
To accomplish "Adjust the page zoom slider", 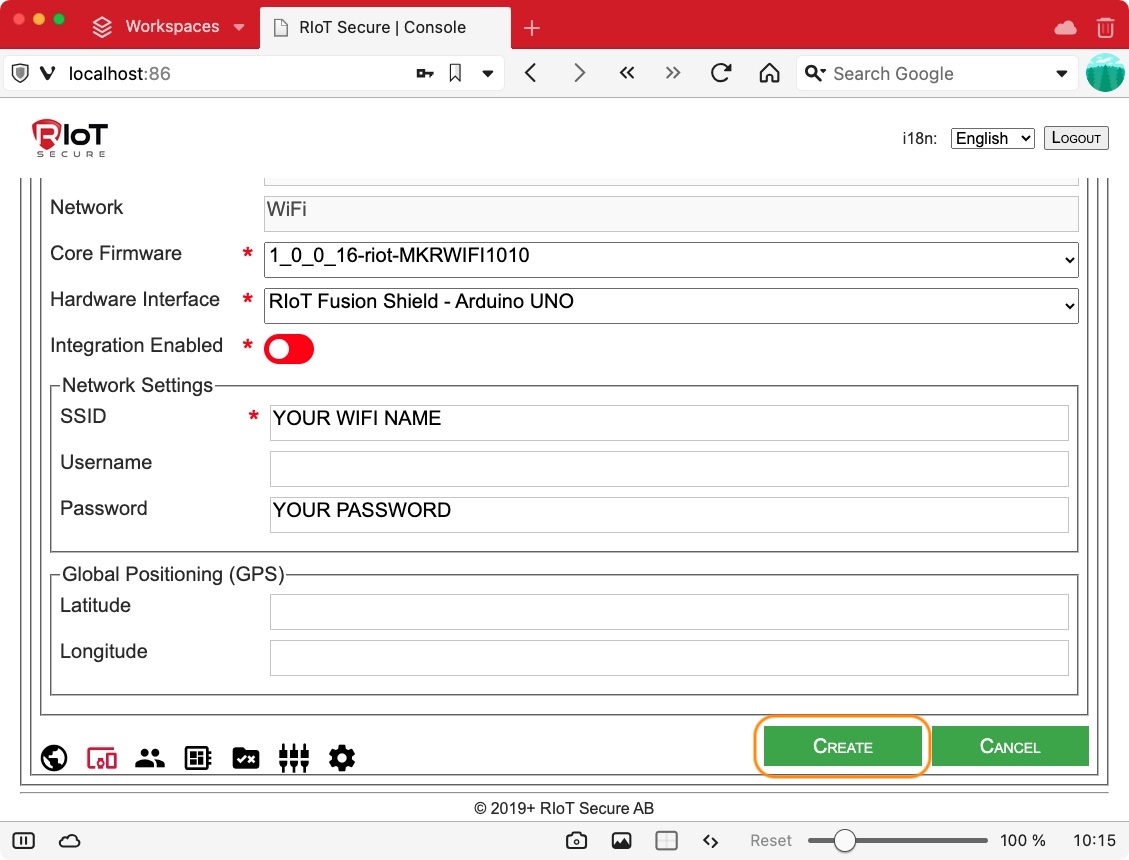I will [x=845, y=841].
